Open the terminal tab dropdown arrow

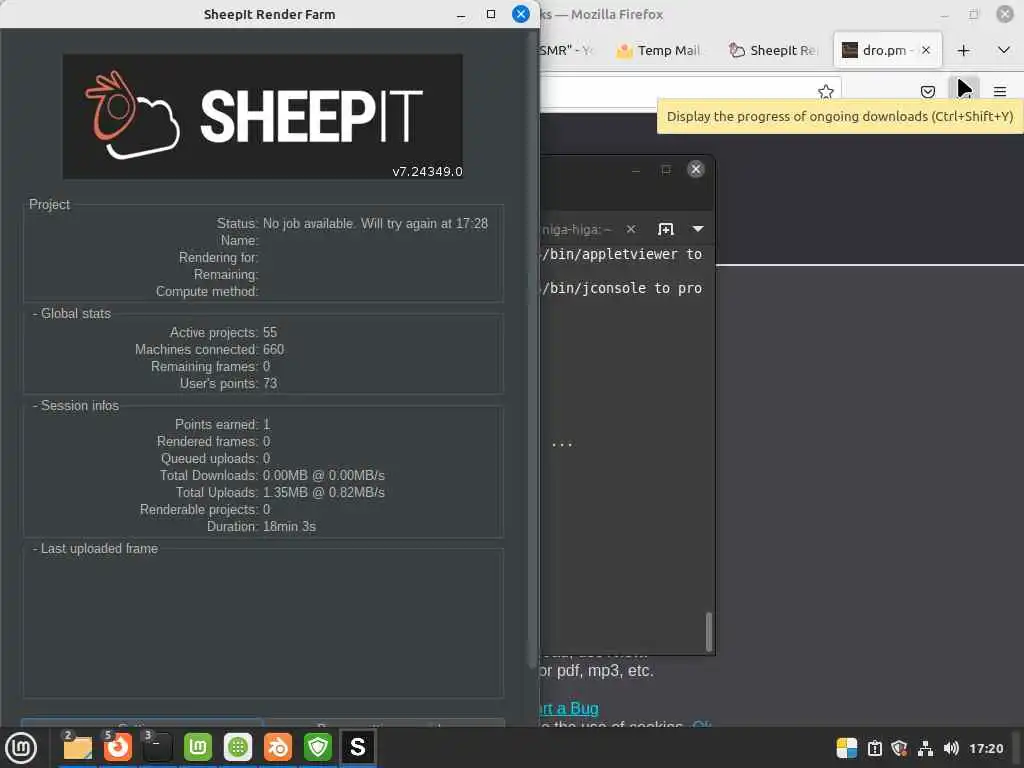[x=697, y=229]
